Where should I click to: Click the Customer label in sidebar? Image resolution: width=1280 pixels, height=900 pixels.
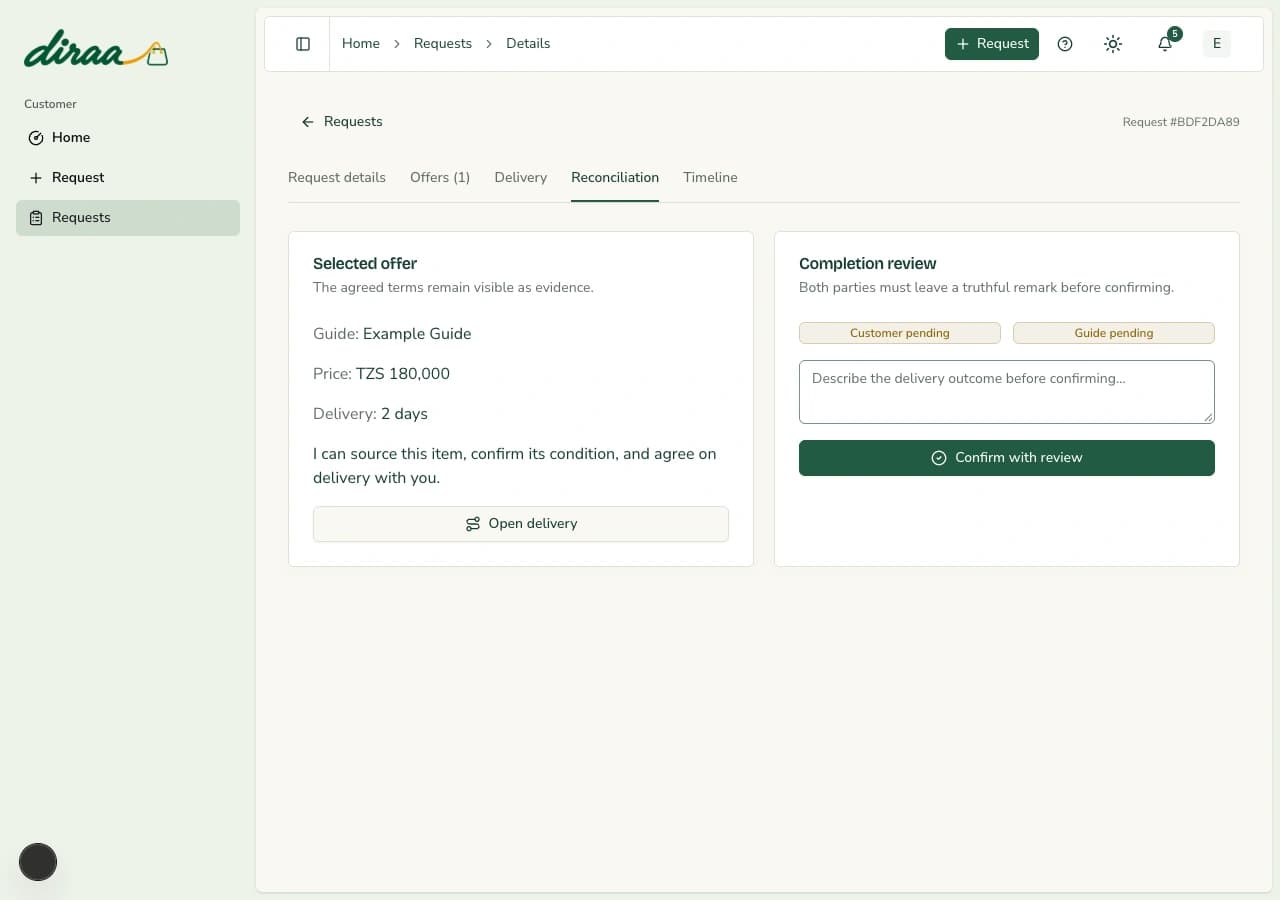[50, 104]
